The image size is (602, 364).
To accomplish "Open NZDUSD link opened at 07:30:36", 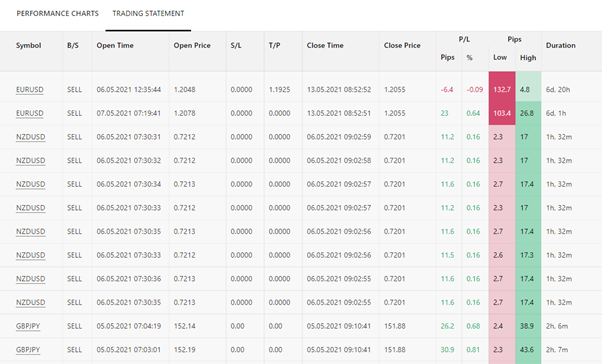I will pyautogui.click(x=30, y=279).
